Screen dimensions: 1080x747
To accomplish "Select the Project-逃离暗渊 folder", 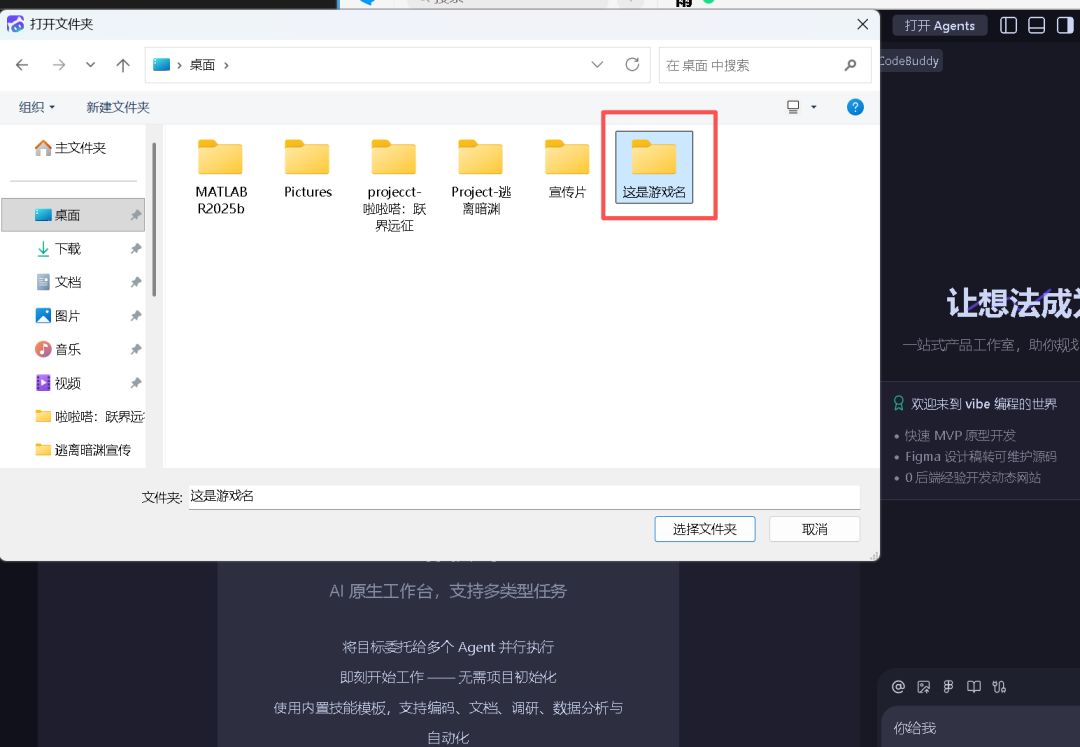I will click(x=481, y=177).
